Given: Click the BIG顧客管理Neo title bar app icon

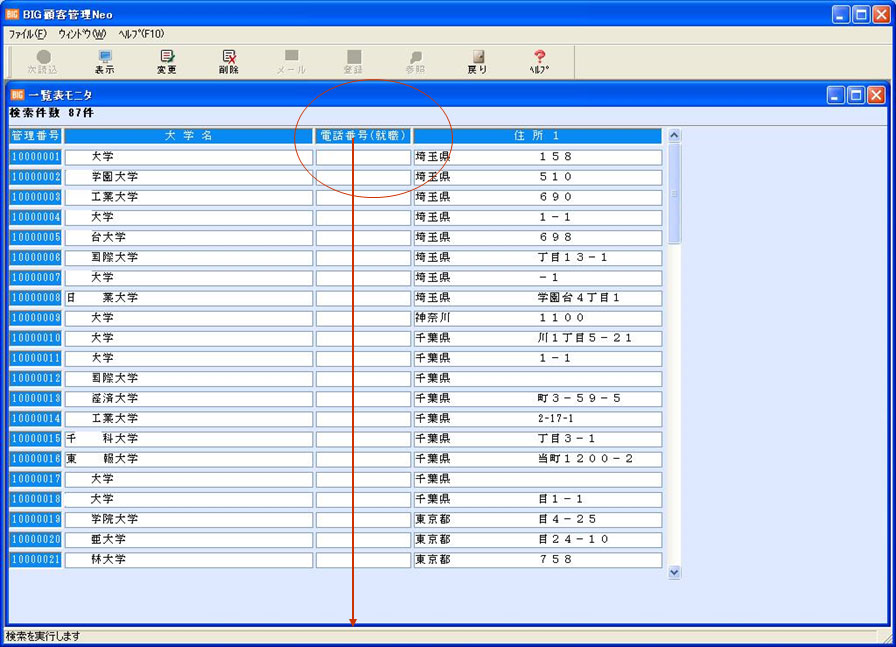Looking at the screenshot, I should [12, 14].
